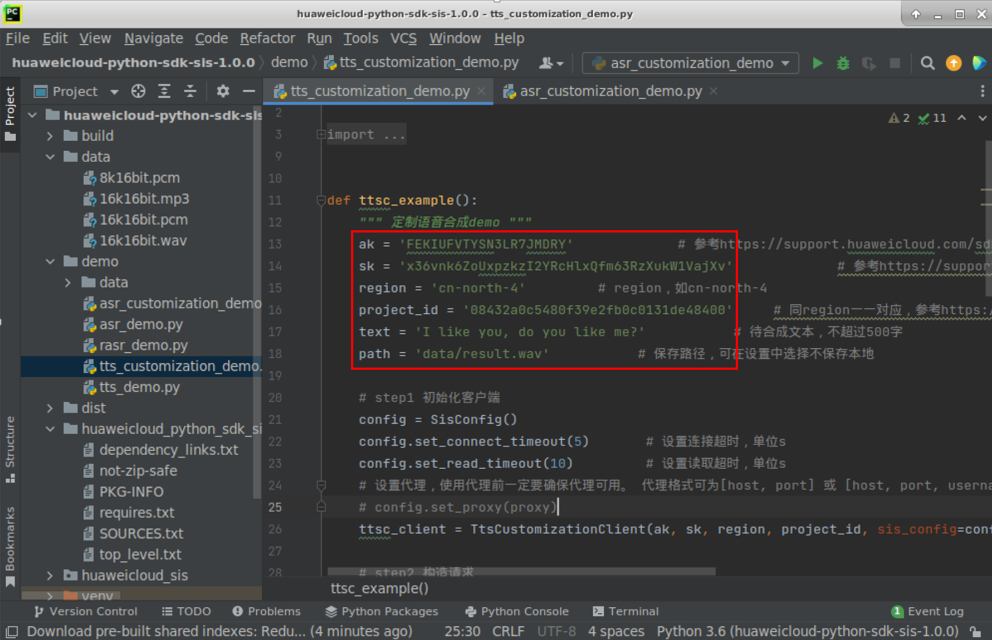Open the Refactor menu
Image resolution: width=992 pixels, height=640 pixels.
267,39
